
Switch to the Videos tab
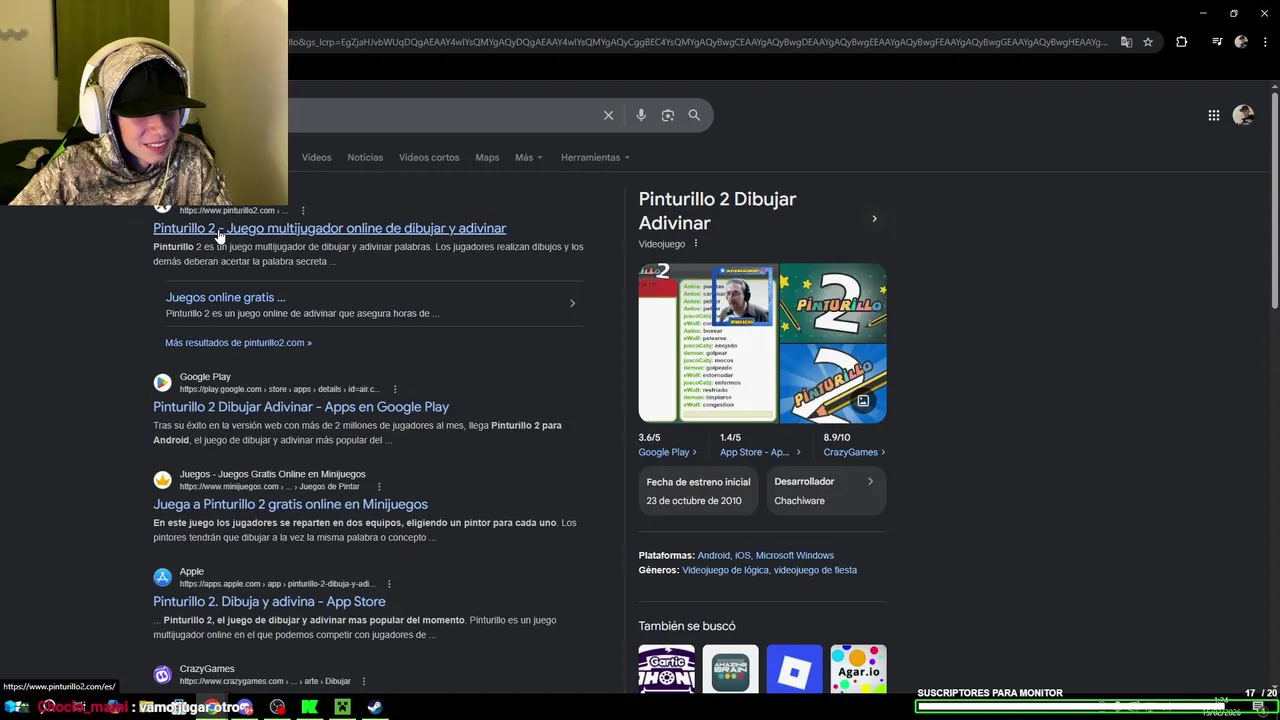point(316,157)
